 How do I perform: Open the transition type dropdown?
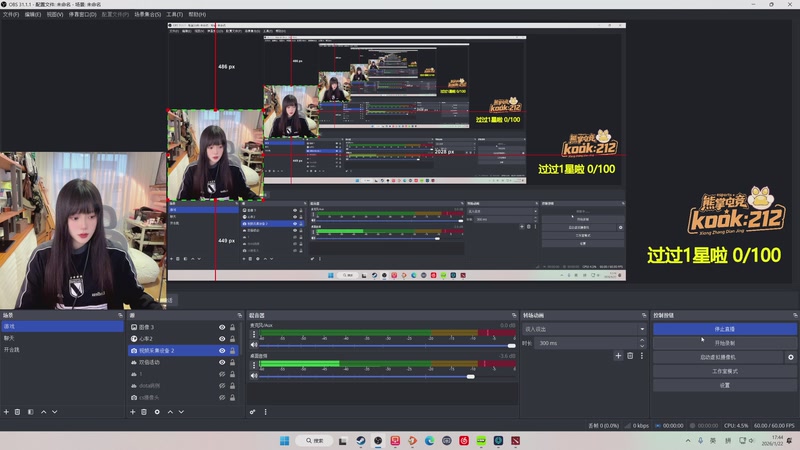pos(584,329)
